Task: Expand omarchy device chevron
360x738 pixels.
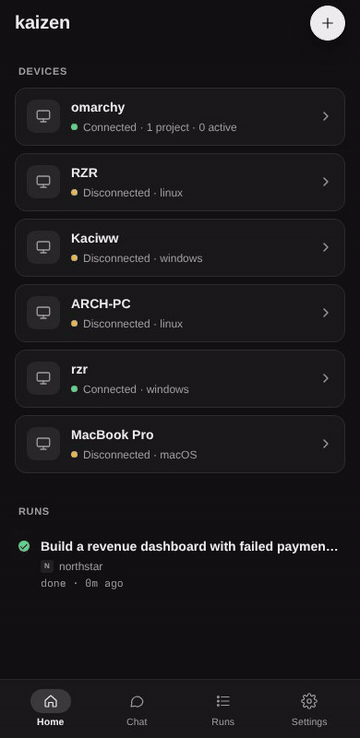Action: [326, 116]
